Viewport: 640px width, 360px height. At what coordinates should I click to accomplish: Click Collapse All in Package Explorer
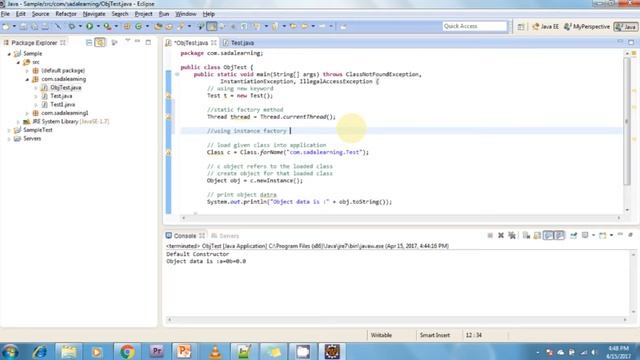tap(89, 42)
